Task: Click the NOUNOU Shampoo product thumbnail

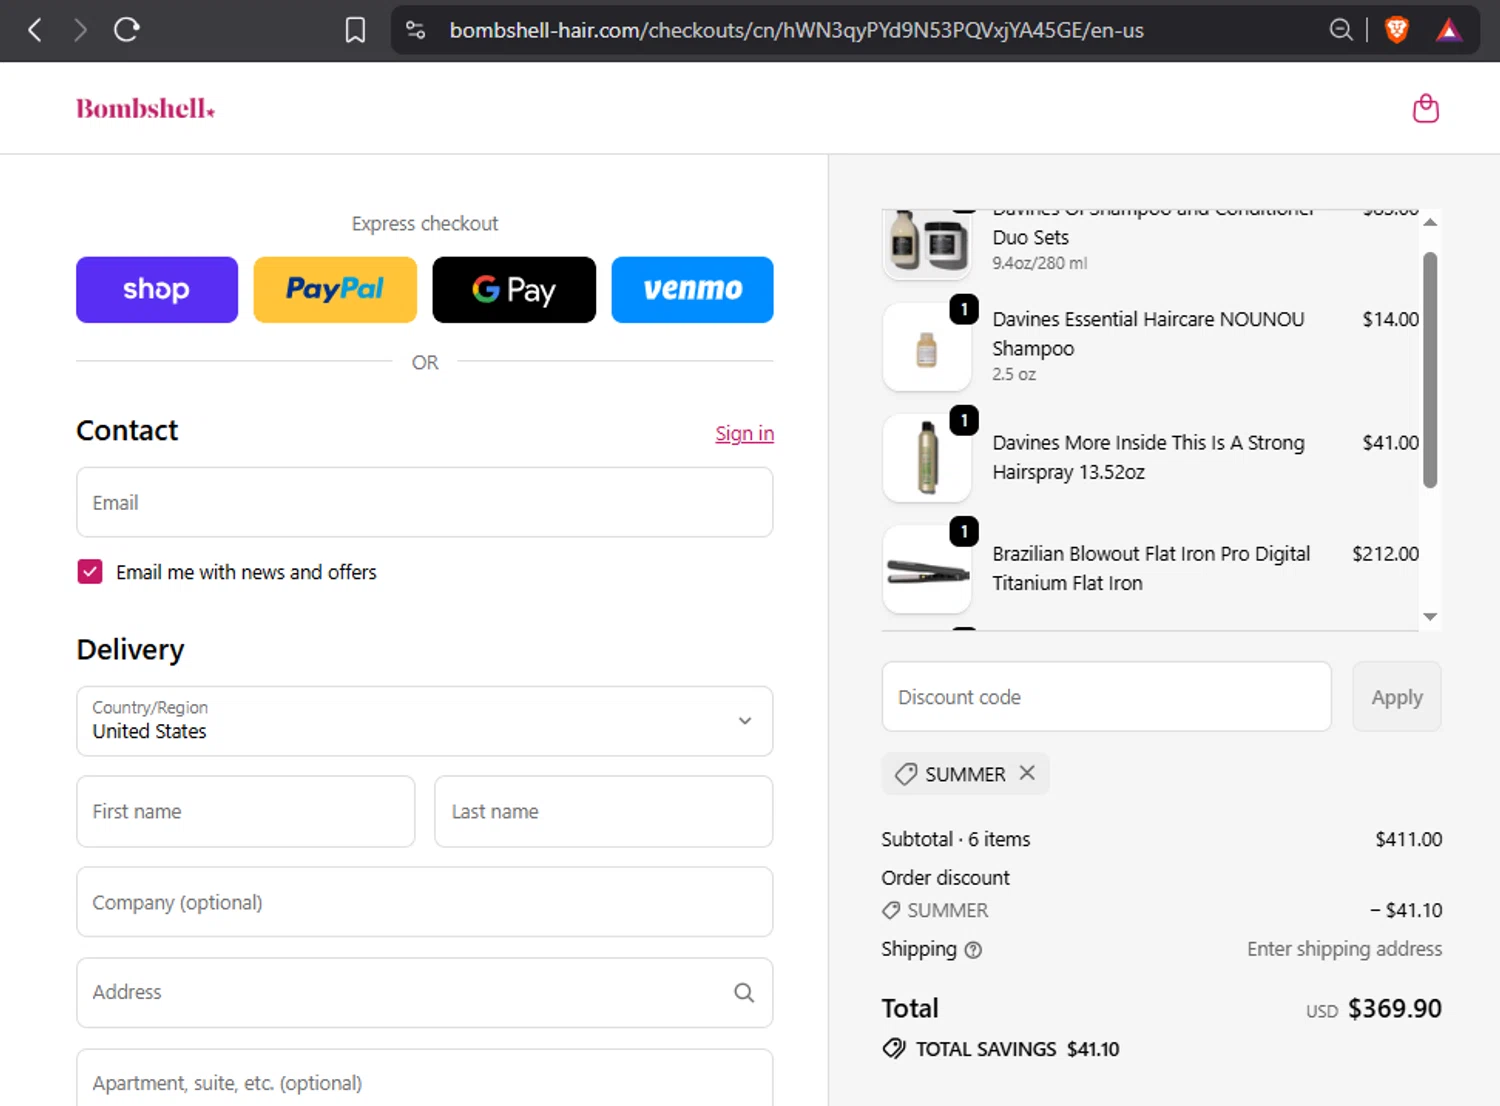Action: (927, 347)
